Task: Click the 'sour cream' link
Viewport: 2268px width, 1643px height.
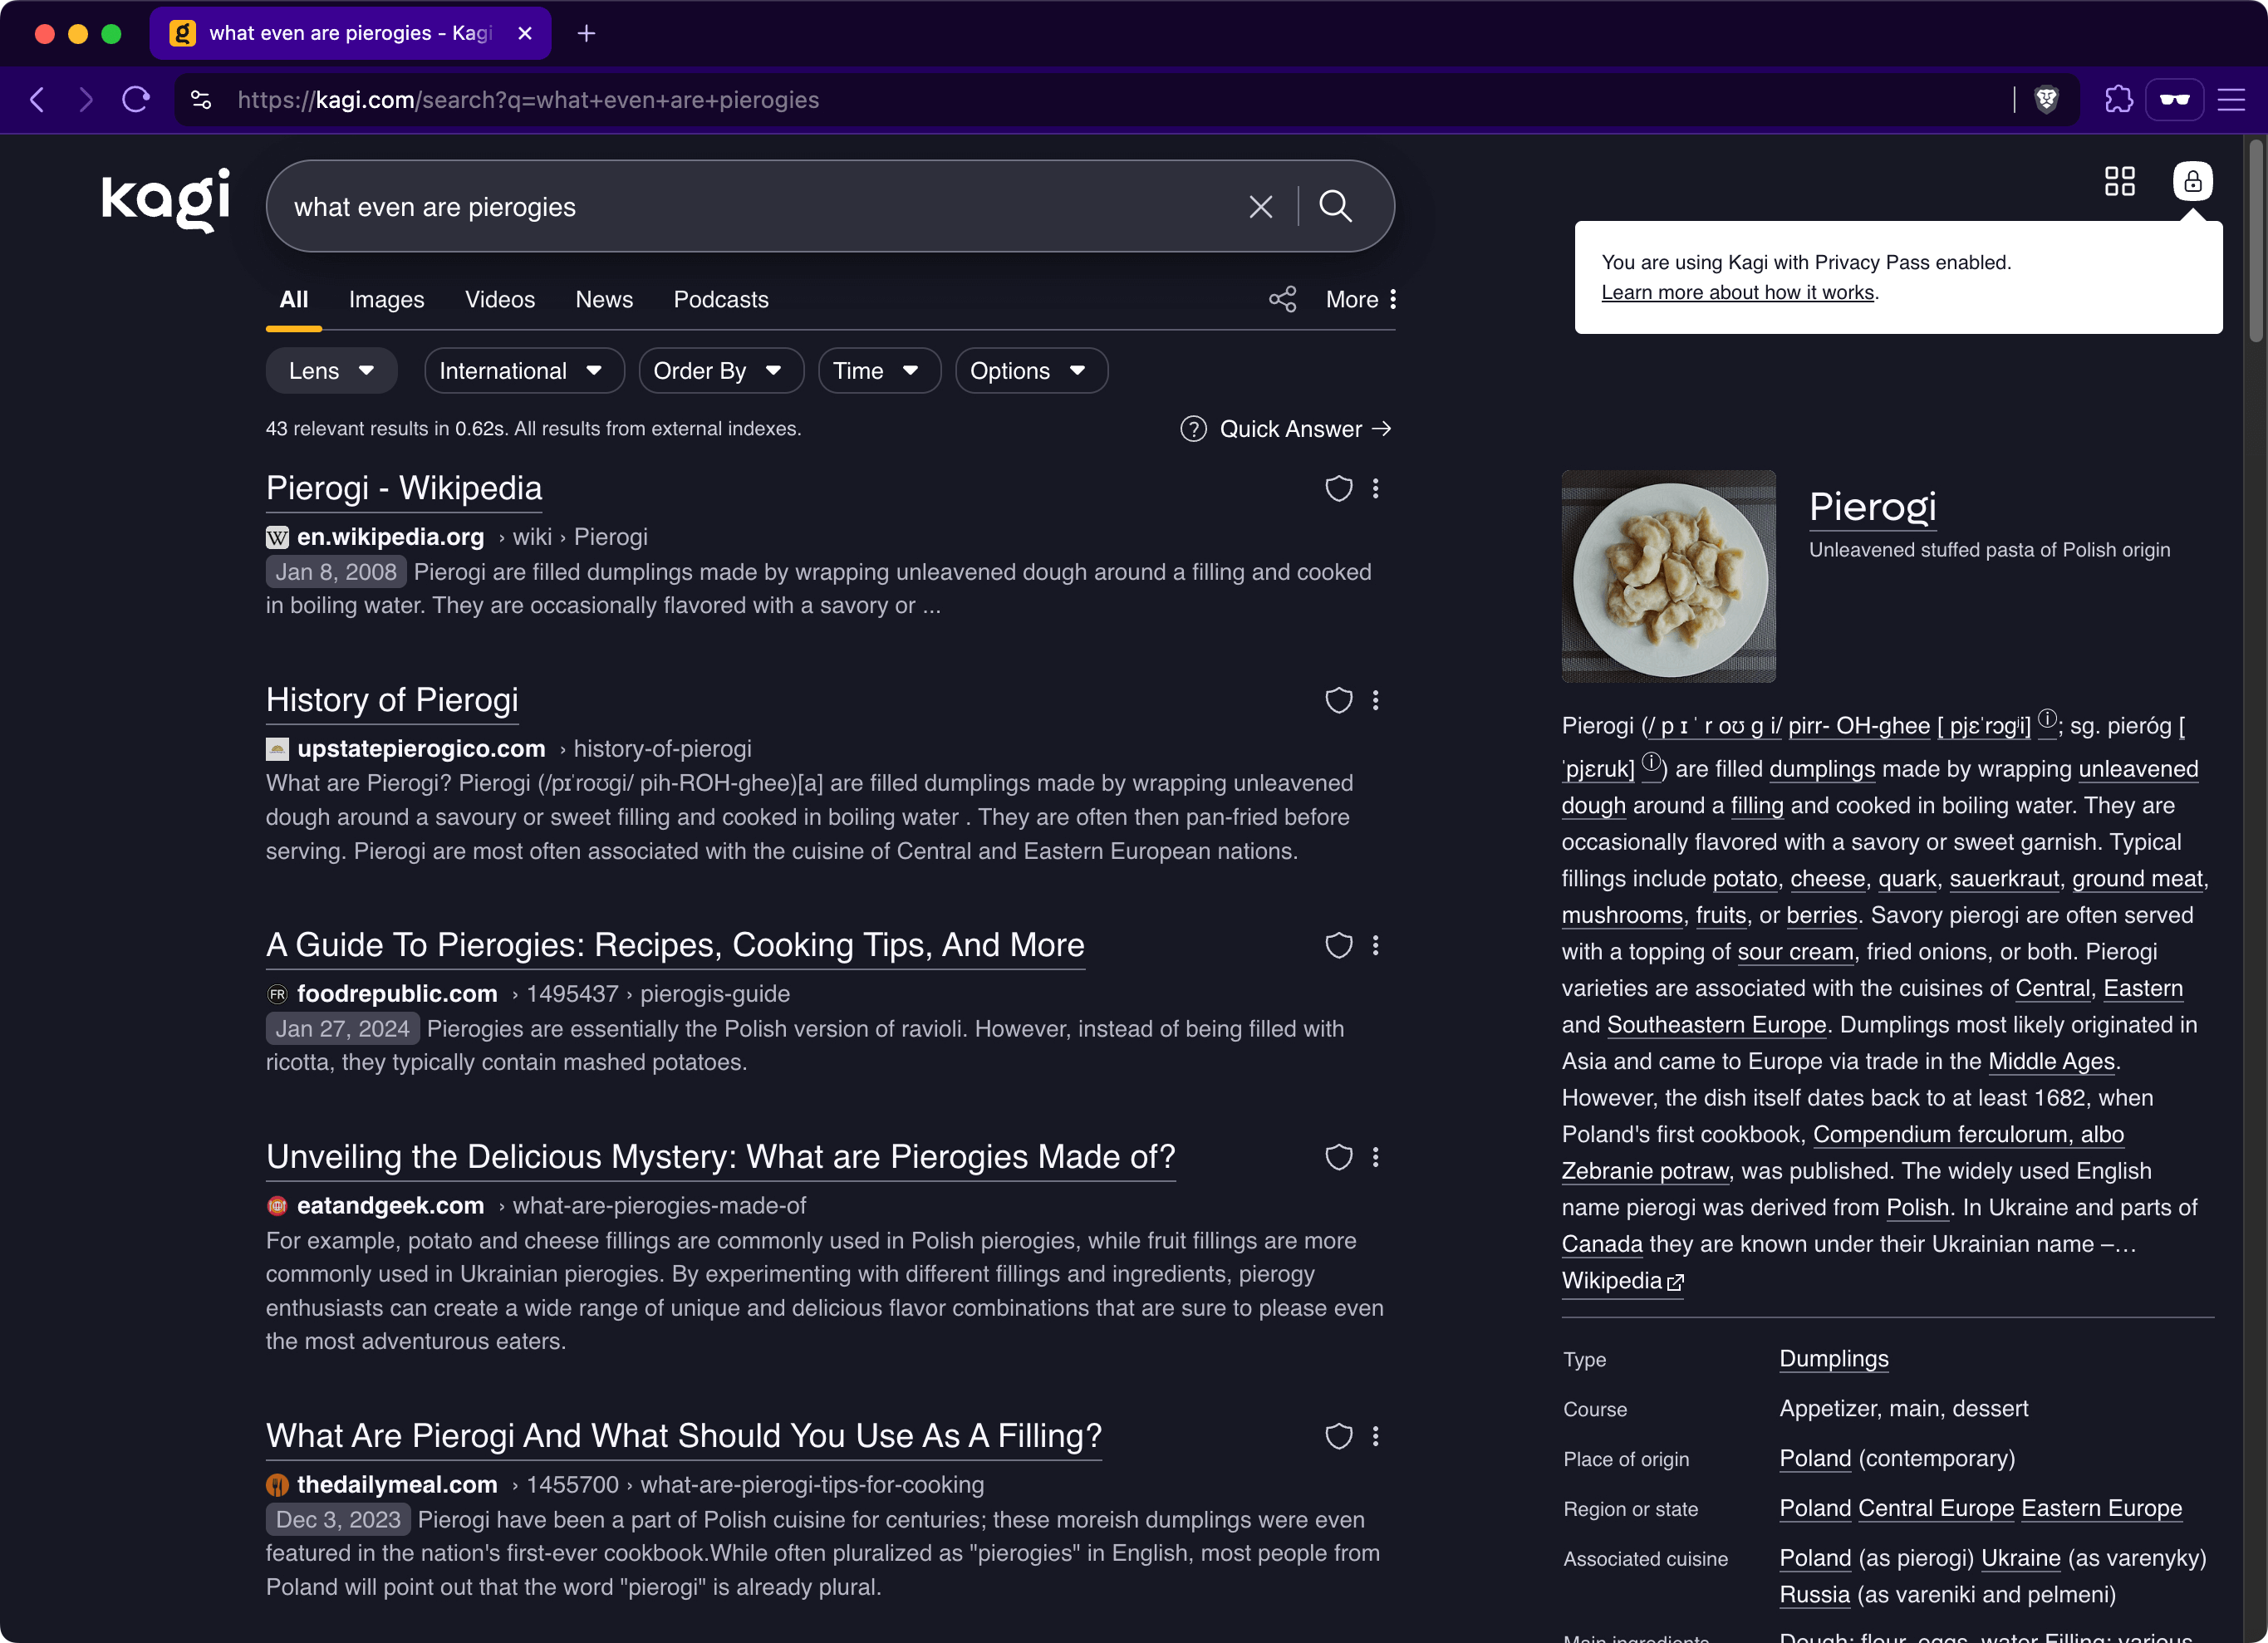Action: pos(1795,952)
